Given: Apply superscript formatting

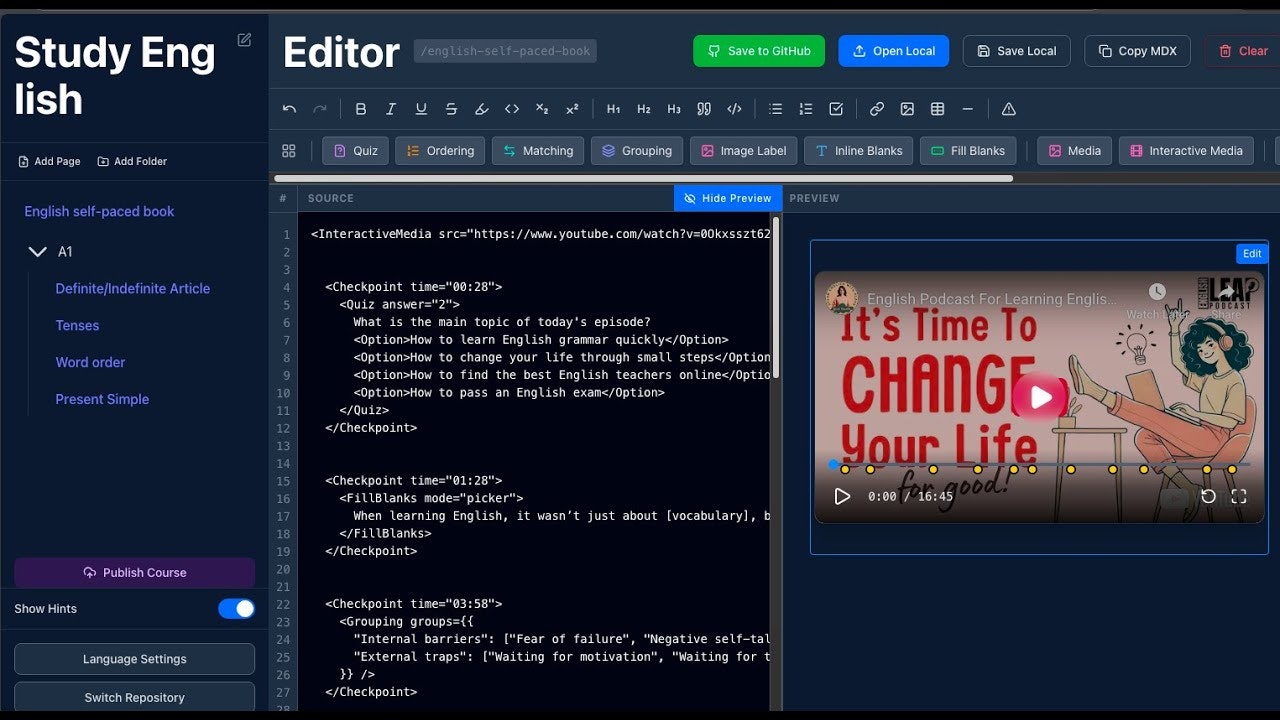Looking at the screenshot, I should click(x=572, y=109).
